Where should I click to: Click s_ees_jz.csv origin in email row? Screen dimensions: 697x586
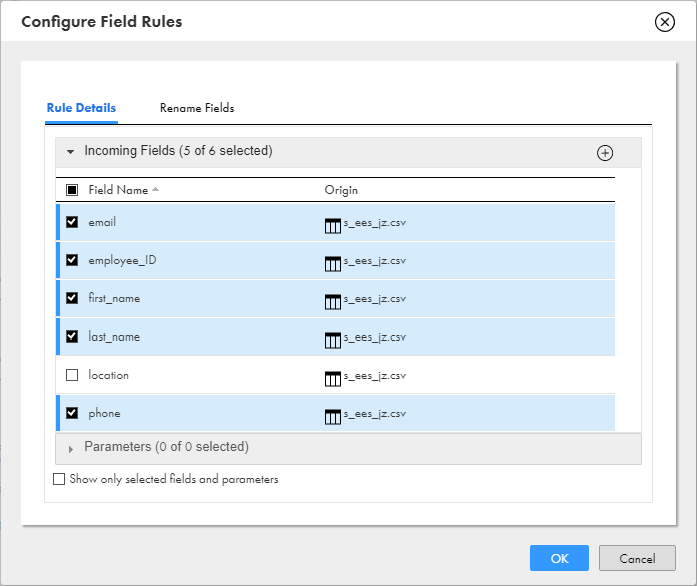pyautogui.click(x=374, y=223)
